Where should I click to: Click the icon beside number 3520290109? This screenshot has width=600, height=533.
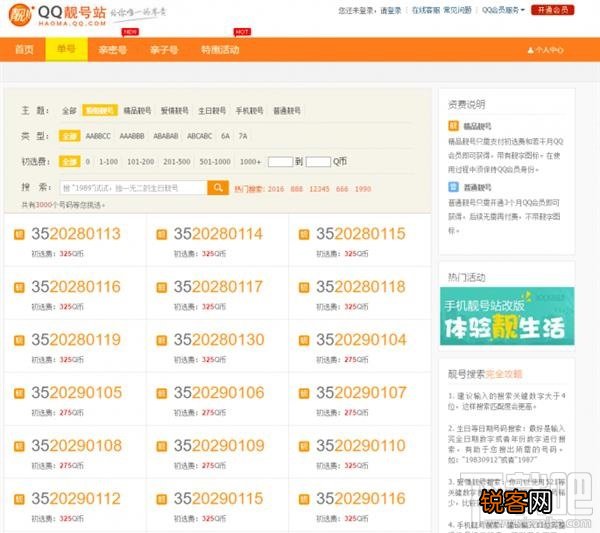(161, 446)
